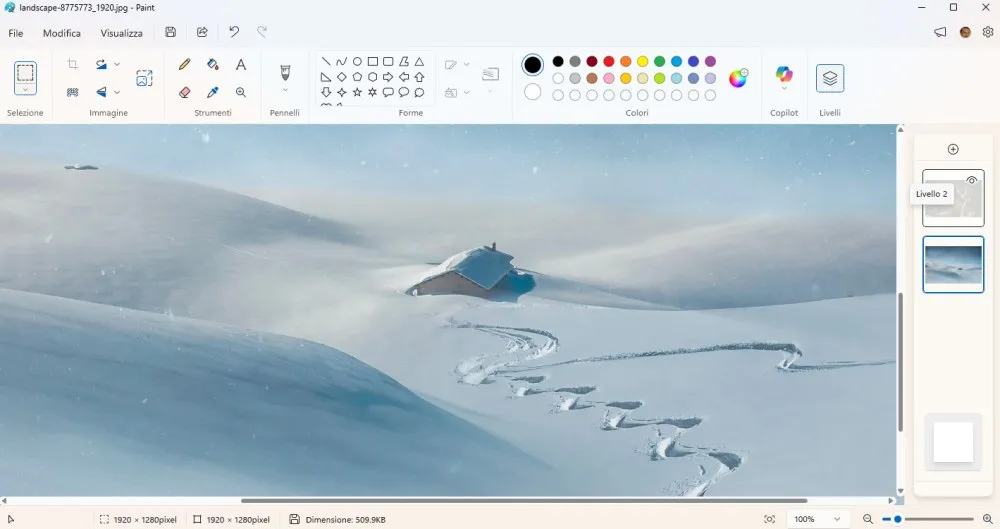Image resolution: width=1000 pixels, height=529 pixels.
Task: Activate the black primary color circle
Action: pyautogui.click(x=533, y=64)
